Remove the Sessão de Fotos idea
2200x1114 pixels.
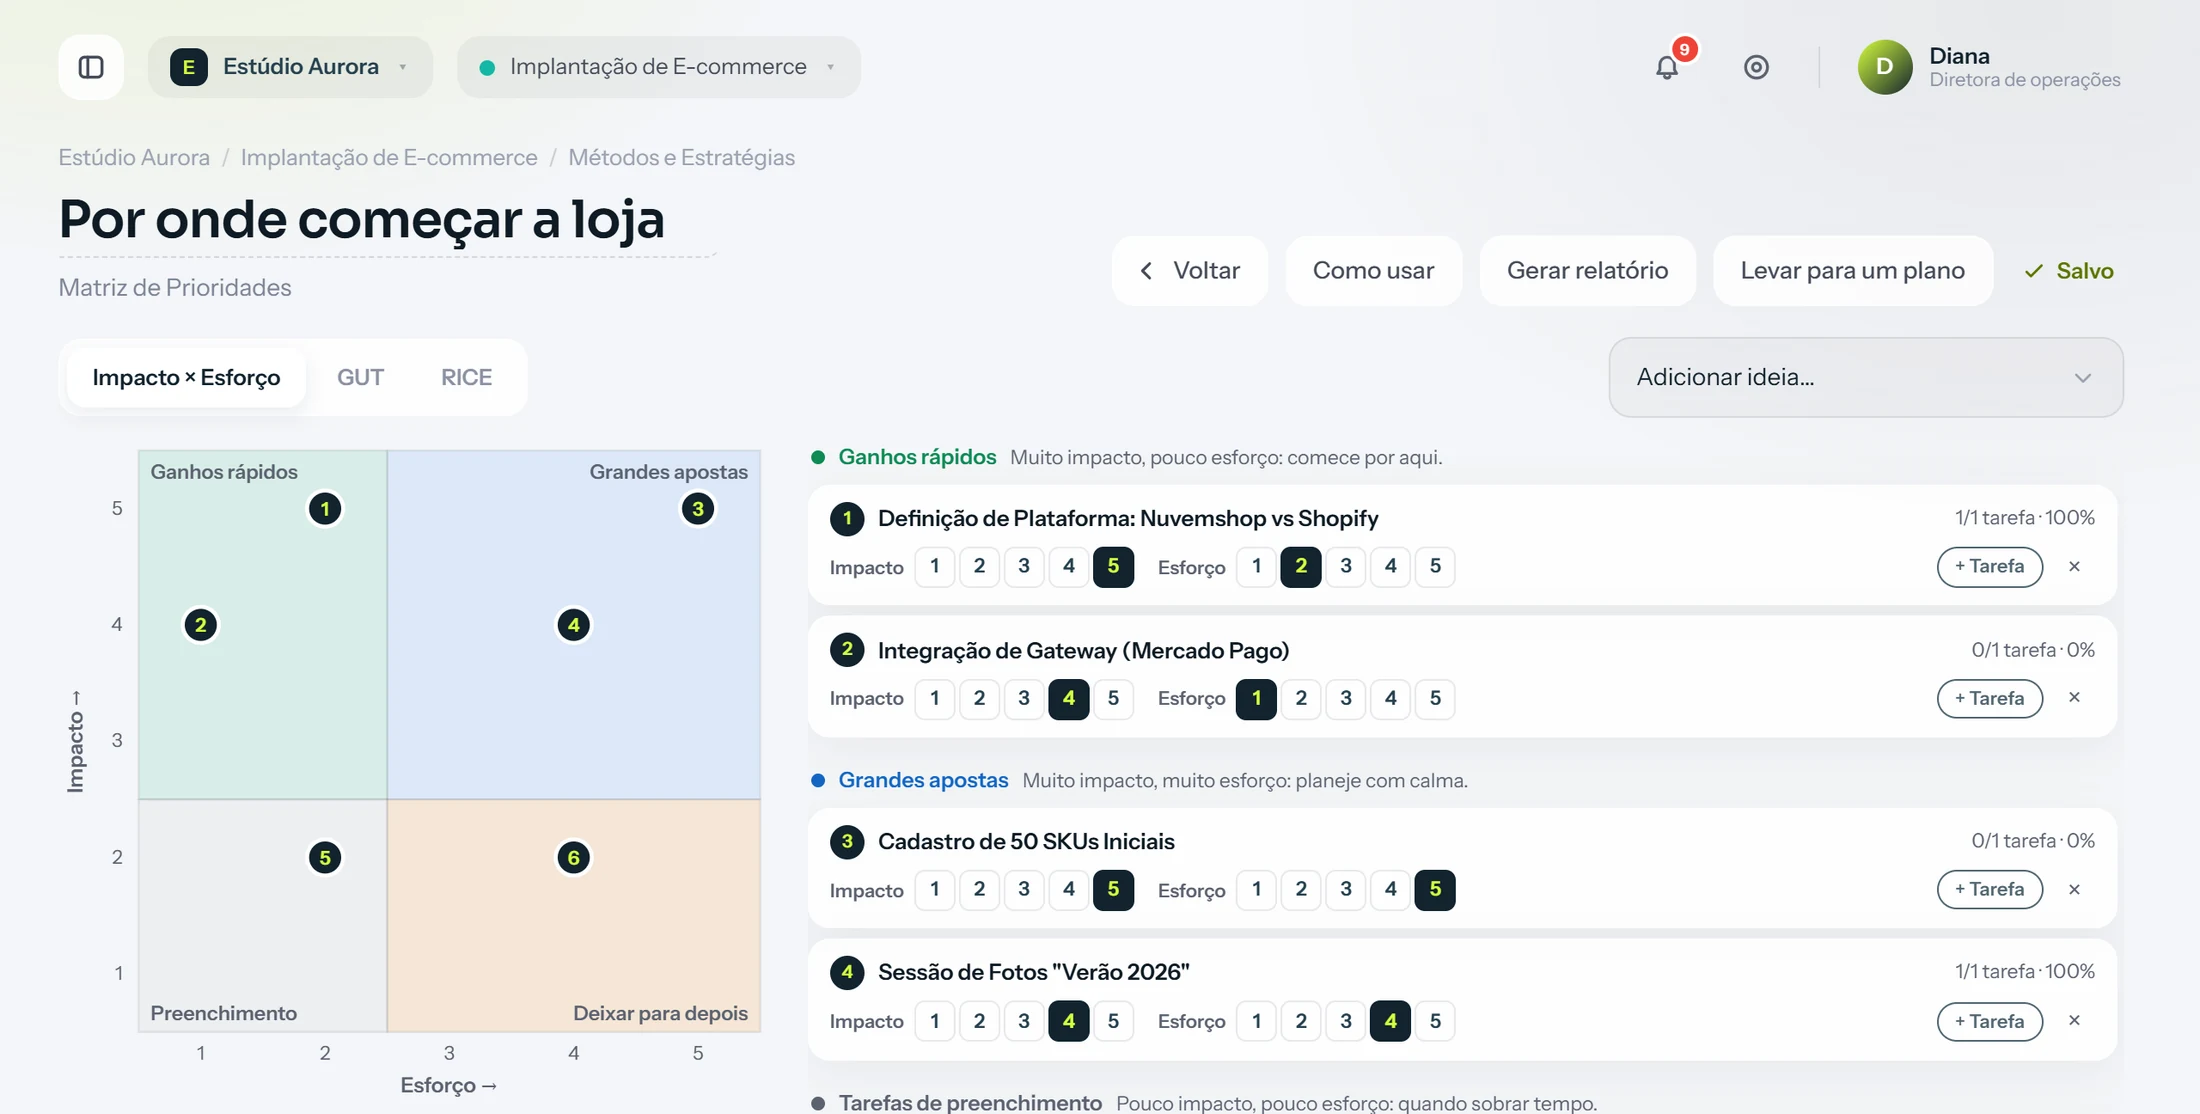click(2074, 1020)
